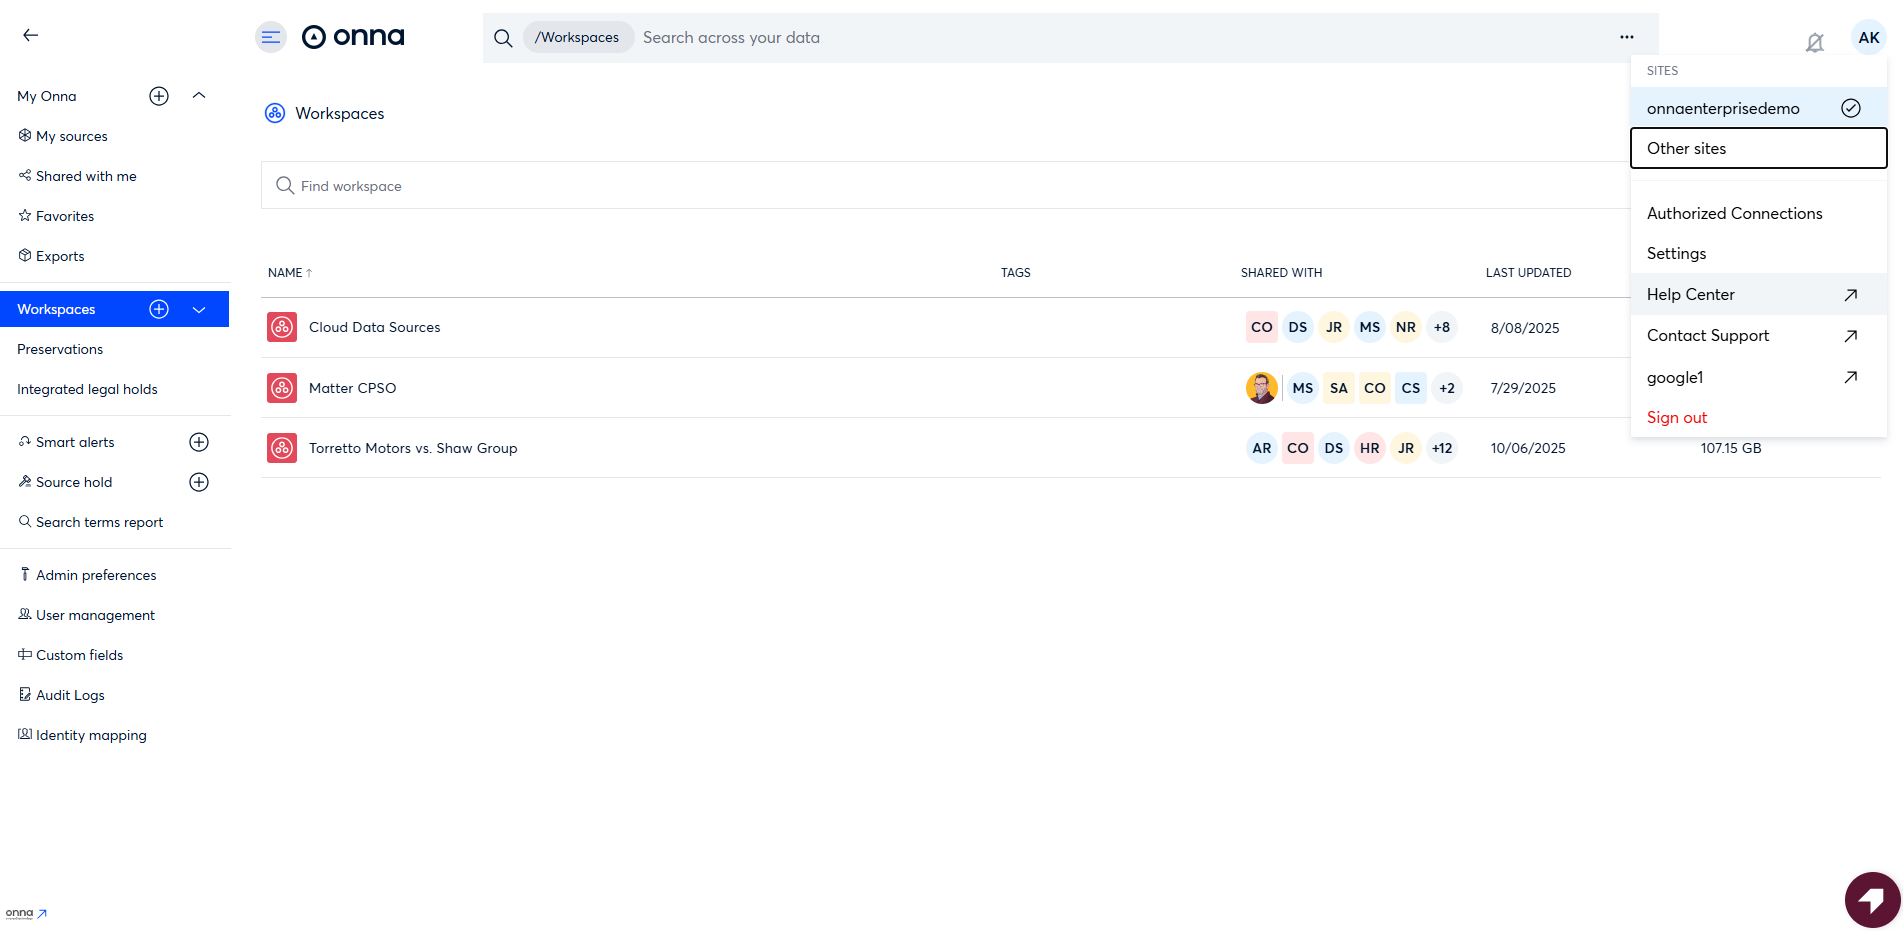Image resolution: width=1903 pixels, height=931 pixels.
Task: Click the back arrow icon
Action: 30,35
